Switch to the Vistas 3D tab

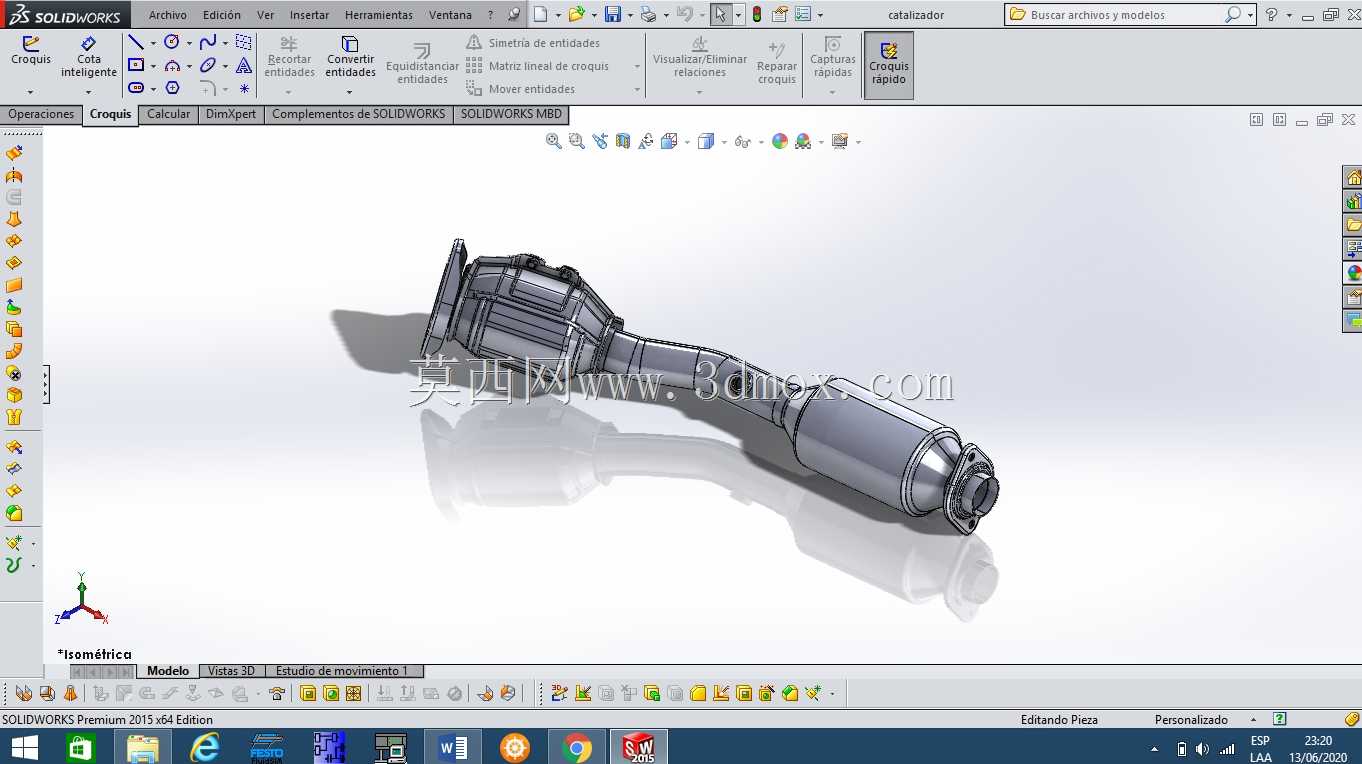click(x=232, y=671)
